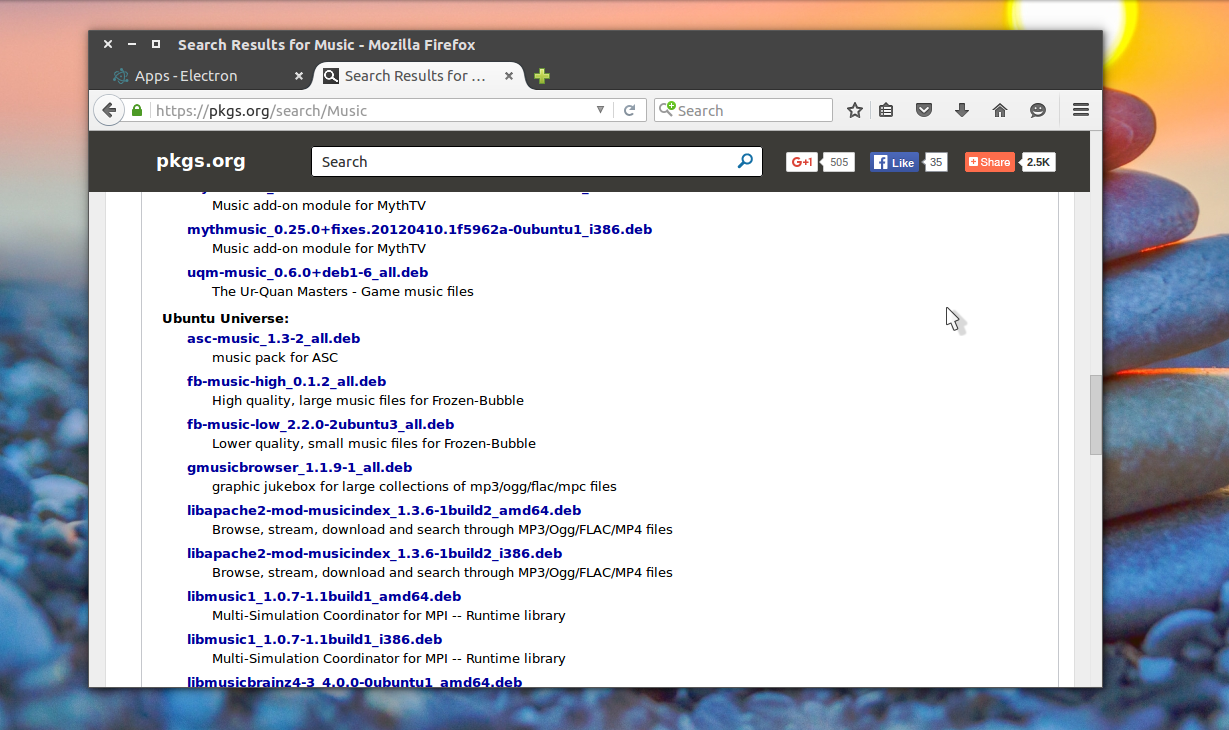Bookmark this page with the star icon
This screenshot has width=1229, height=730.
click(854, 110)
